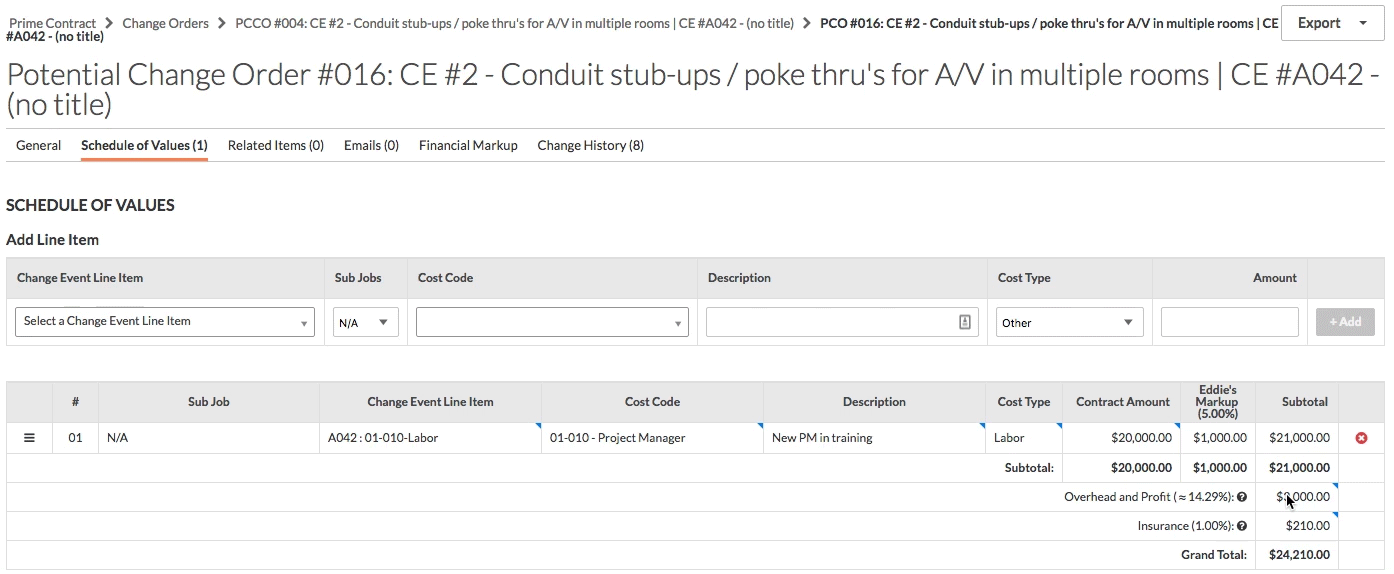
Task: Open the Sub Jobs N/A dropdown
Action: 365,322
